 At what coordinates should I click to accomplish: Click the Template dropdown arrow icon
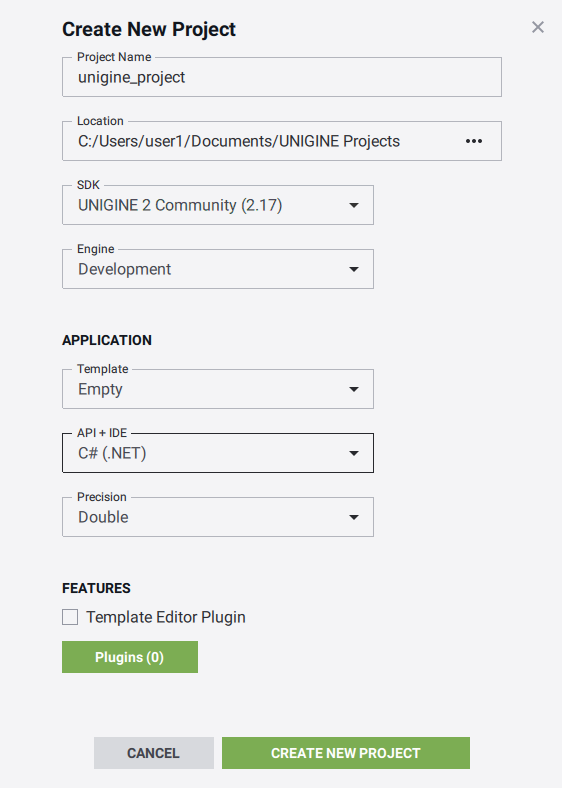tap(354, 389)
